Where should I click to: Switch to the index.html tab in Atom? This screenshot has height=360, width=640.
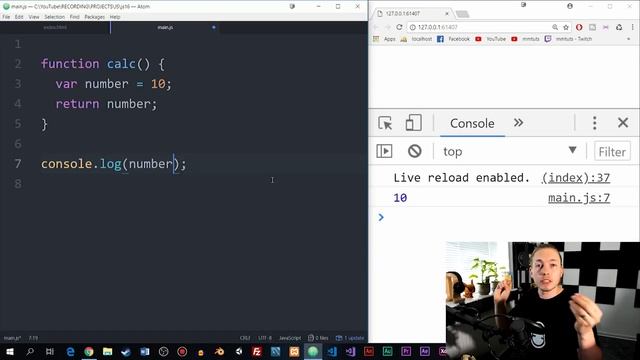point(55,27)
